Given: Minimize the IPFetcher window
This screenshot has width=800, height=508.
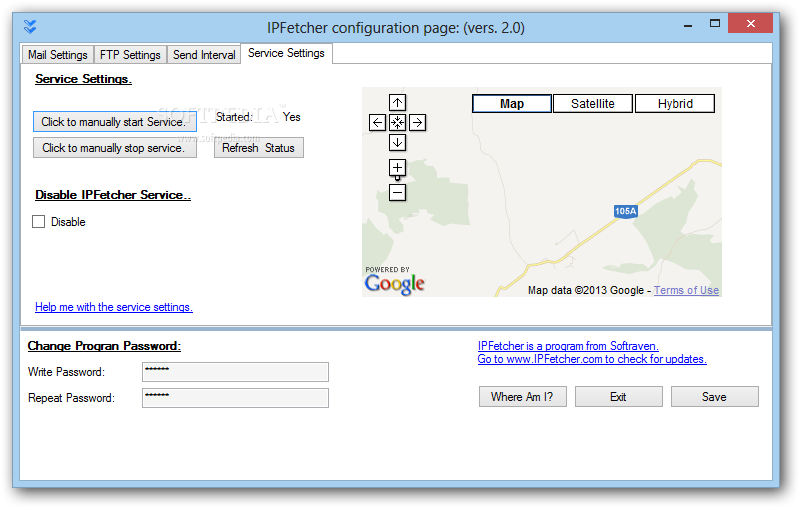Looking at the screenshot, I should pos(688,24).
